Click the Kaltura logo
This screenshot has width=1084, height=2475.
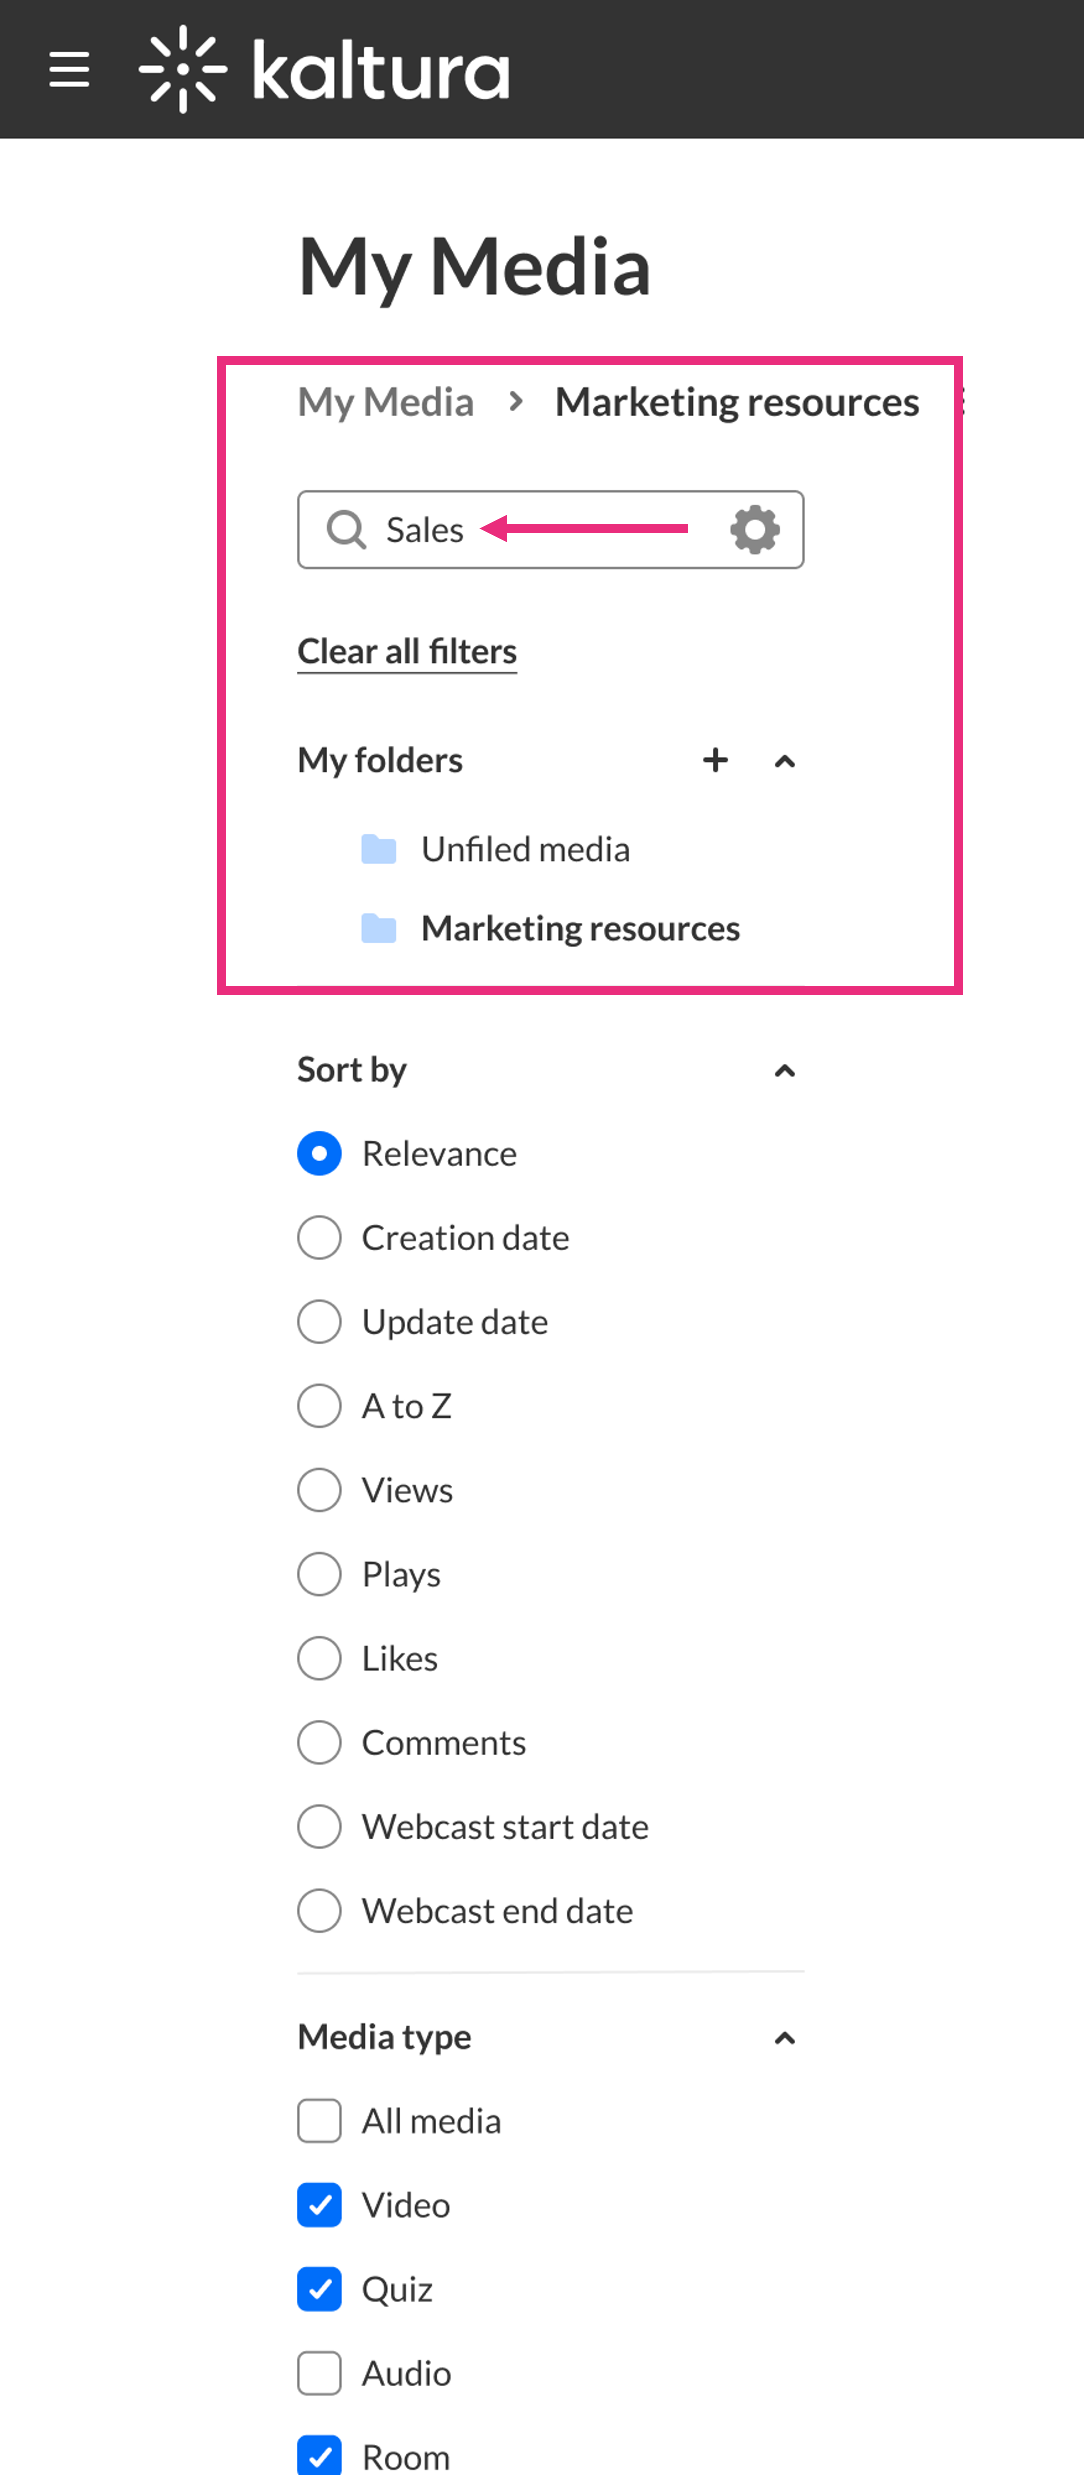pyautogui.click(x=325, y=69)
